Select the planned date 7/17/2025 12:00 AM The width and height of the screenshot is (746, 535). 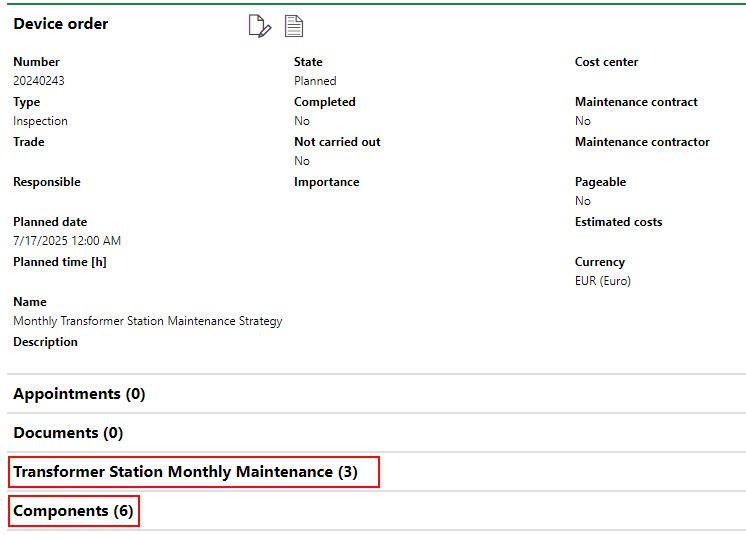click(x=67, y=241)
